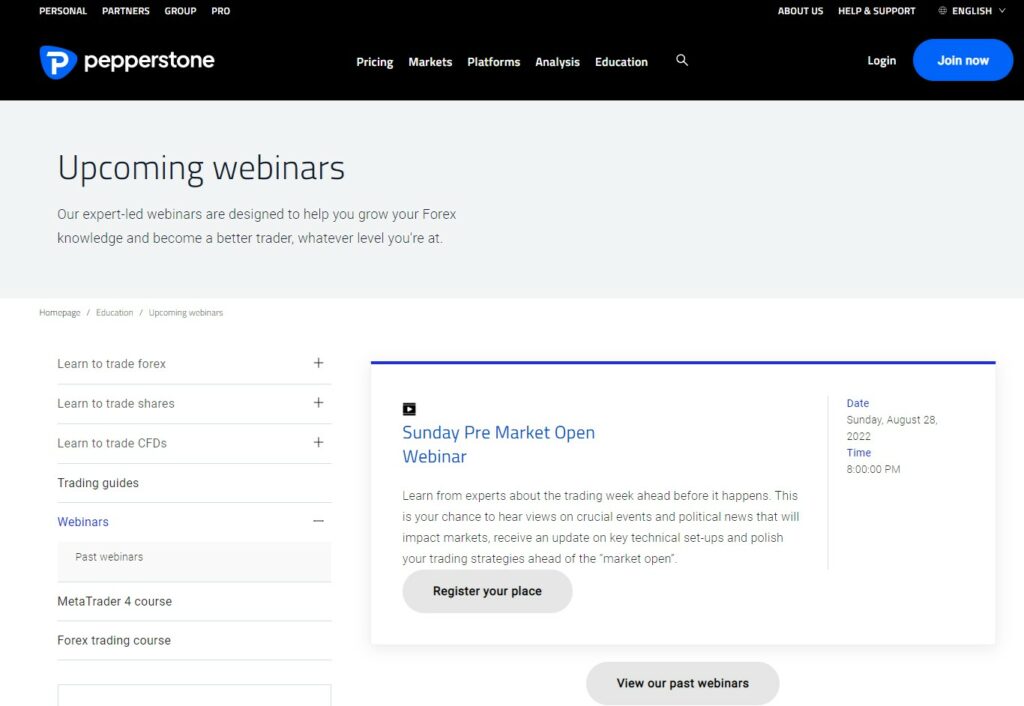Click Register your place button
1024x706 pixels.
487,591
